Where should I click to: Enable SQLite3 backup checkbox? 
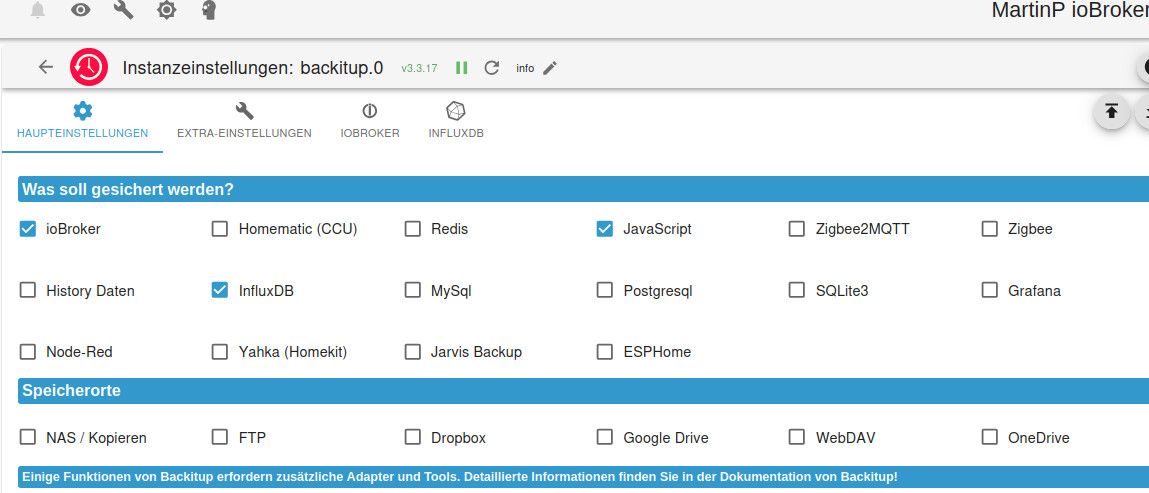coord(797,291)
